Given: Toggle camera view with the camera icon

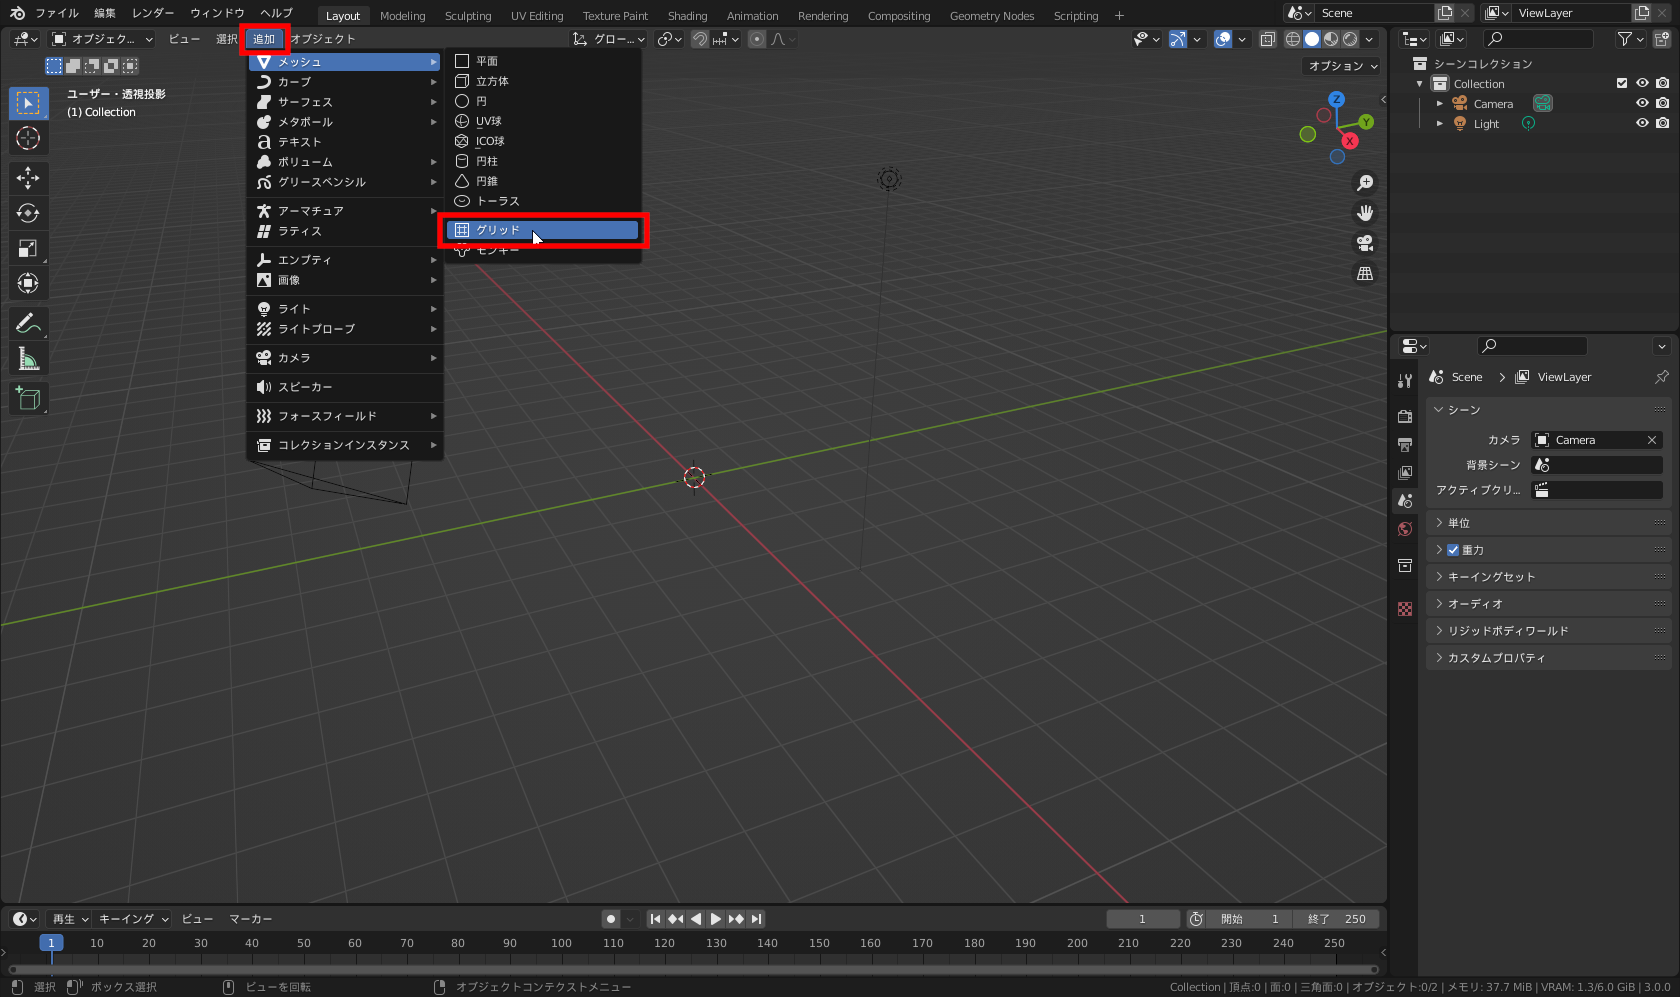Looking at the screenshot, I should (x=1365, y=243).
